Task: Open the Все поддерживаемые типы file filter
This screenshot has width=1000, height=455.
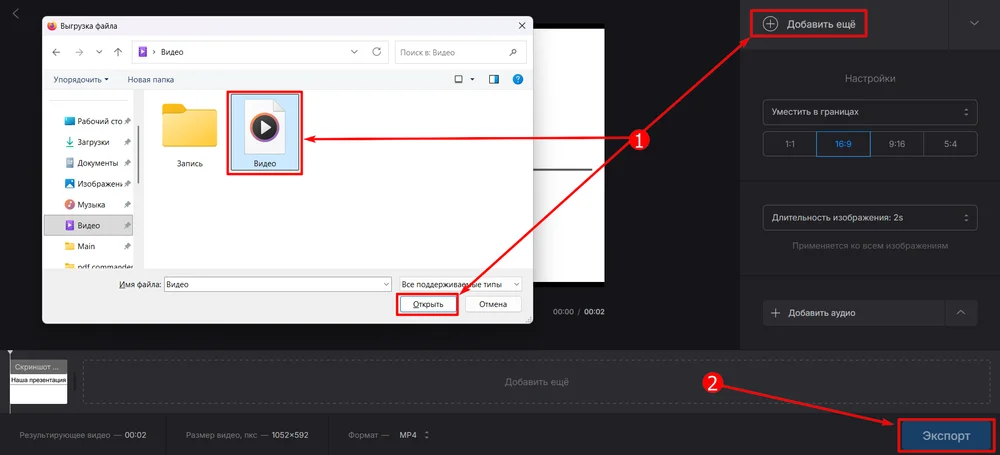Action: 459,284
